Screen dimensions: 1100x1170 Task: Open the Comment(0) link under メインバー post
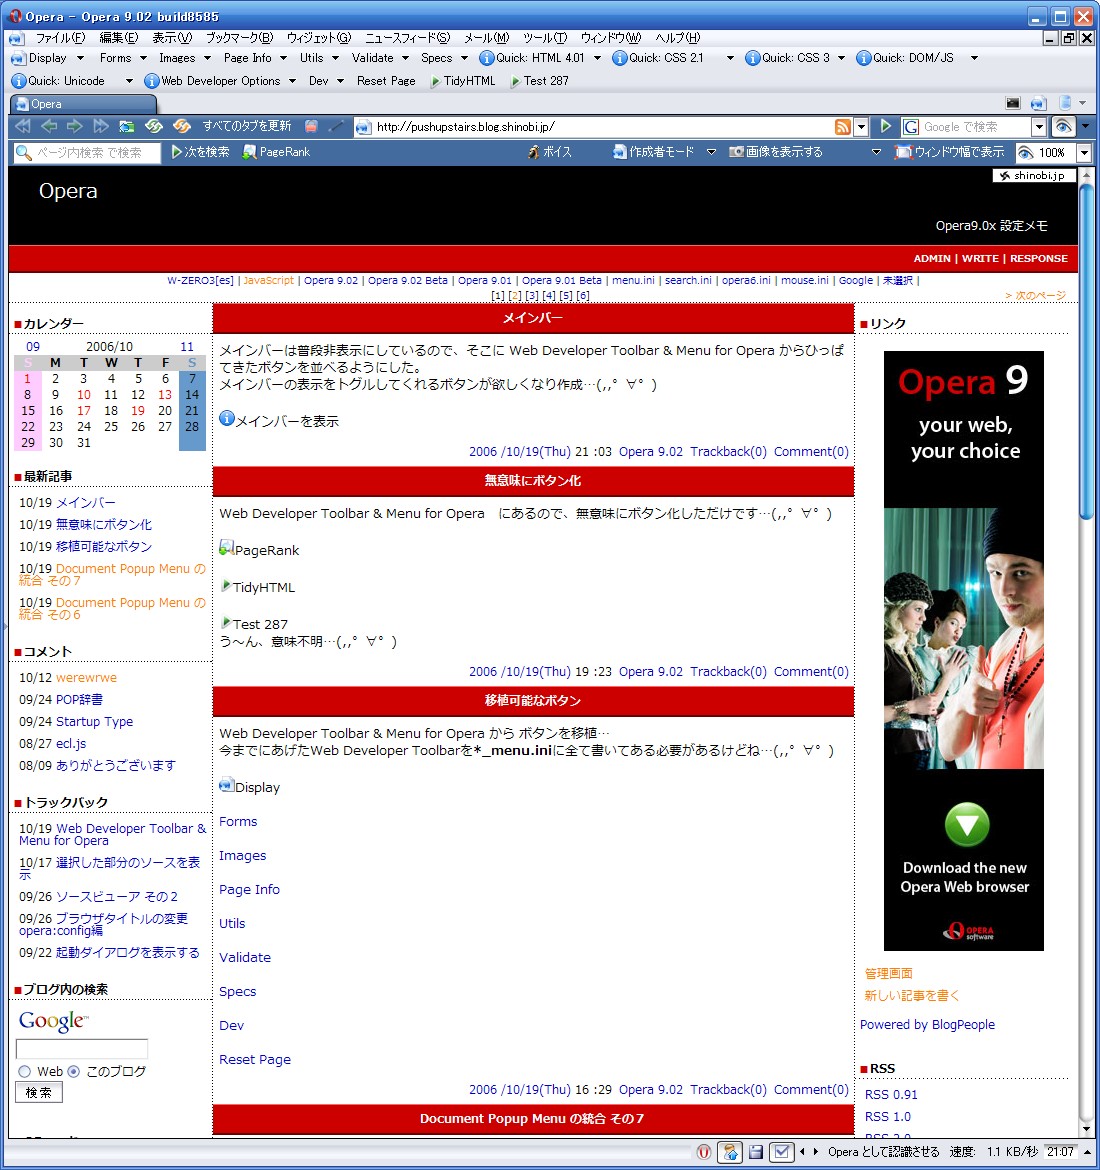810,451
